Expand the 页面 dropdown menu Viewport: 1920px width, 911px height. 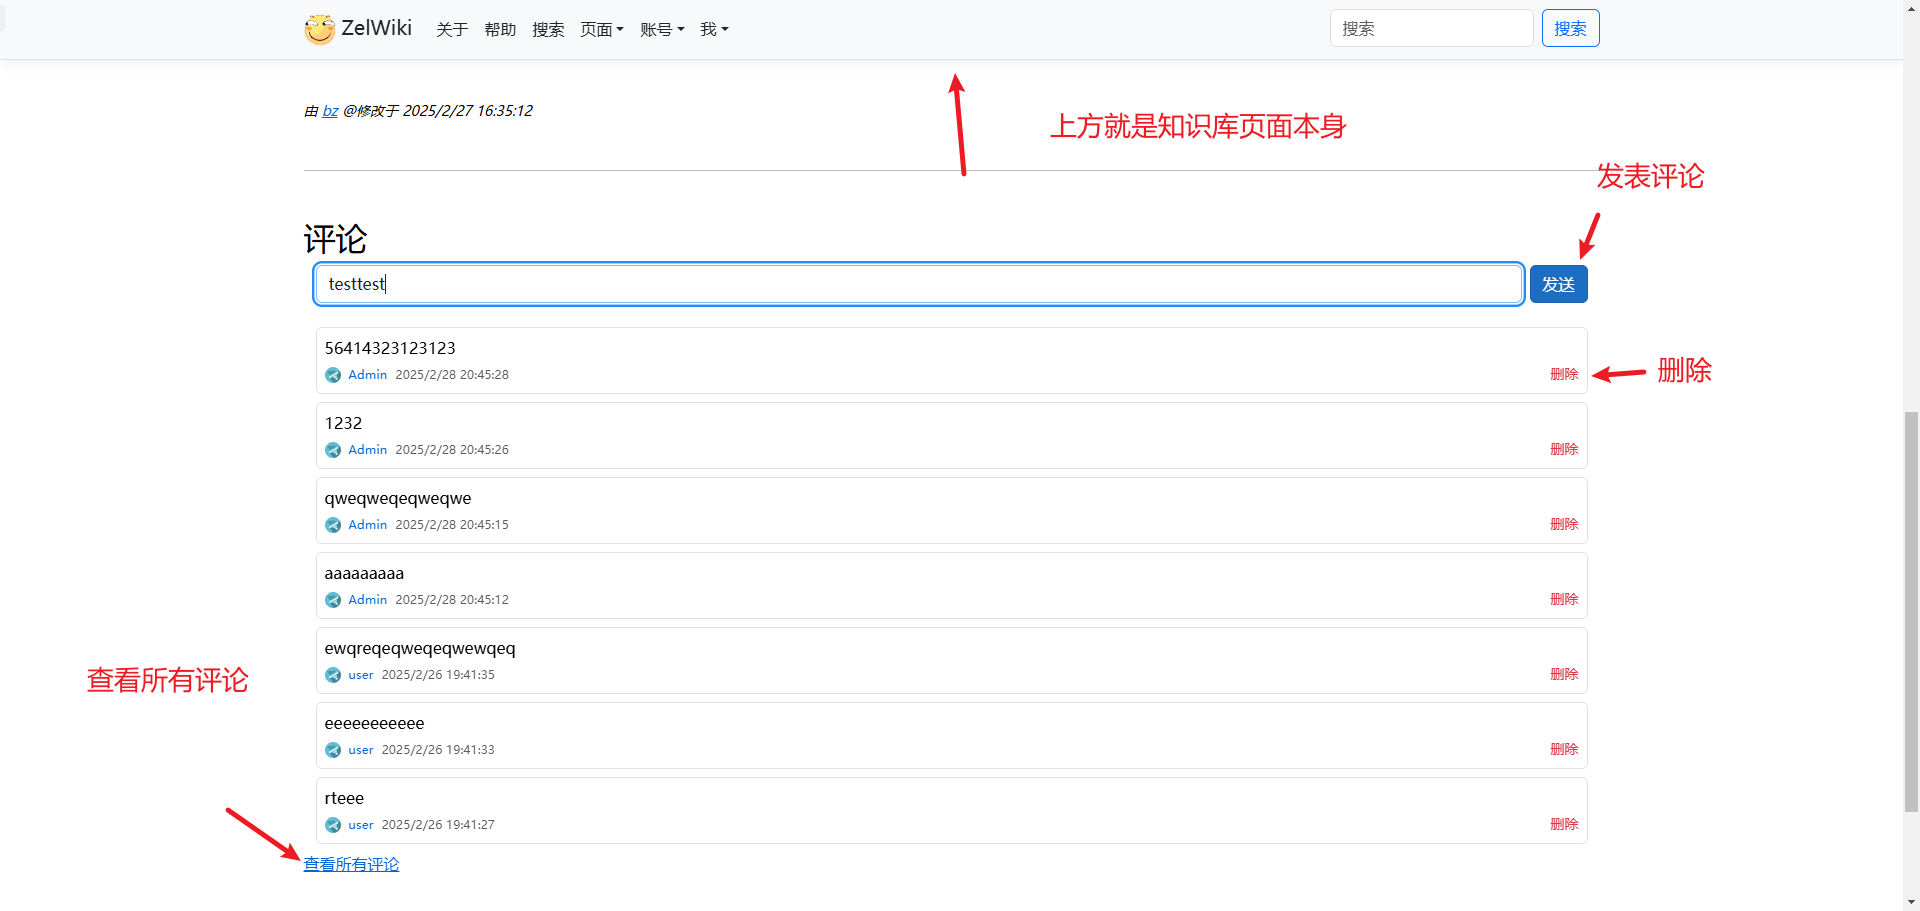tap(601, 30)
